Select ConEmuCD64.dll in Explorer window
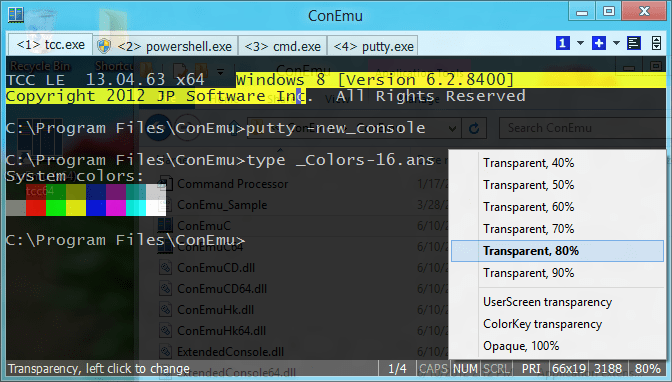This screenshot has height=382, width=672. (222, 289)
